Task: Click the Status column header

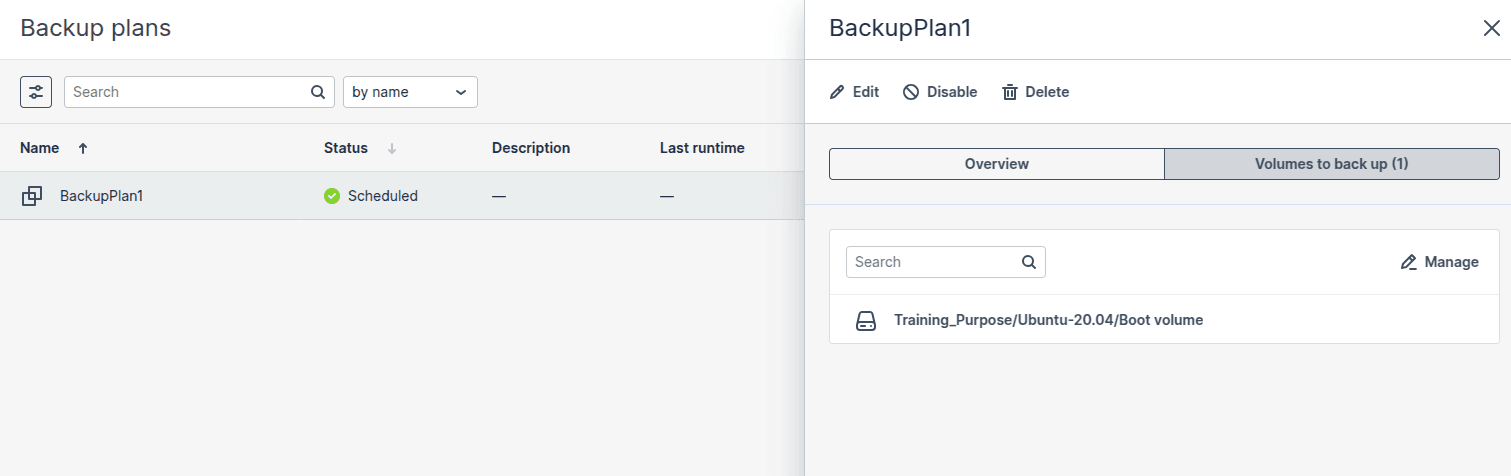Action: click(346, 148)
